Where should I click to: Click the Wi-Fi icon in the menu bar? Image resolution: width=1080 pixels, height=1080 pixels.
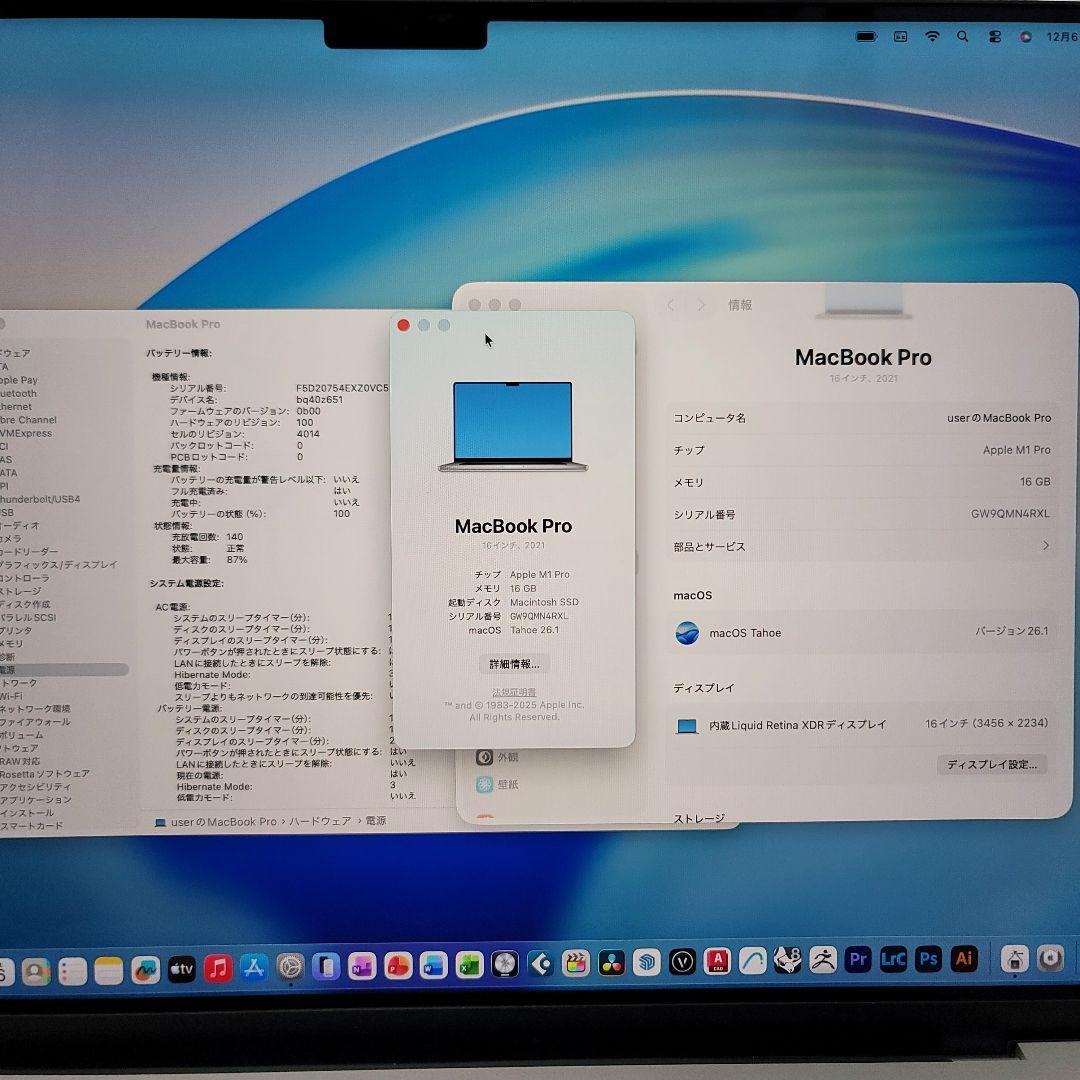click(x=932, y=36)
